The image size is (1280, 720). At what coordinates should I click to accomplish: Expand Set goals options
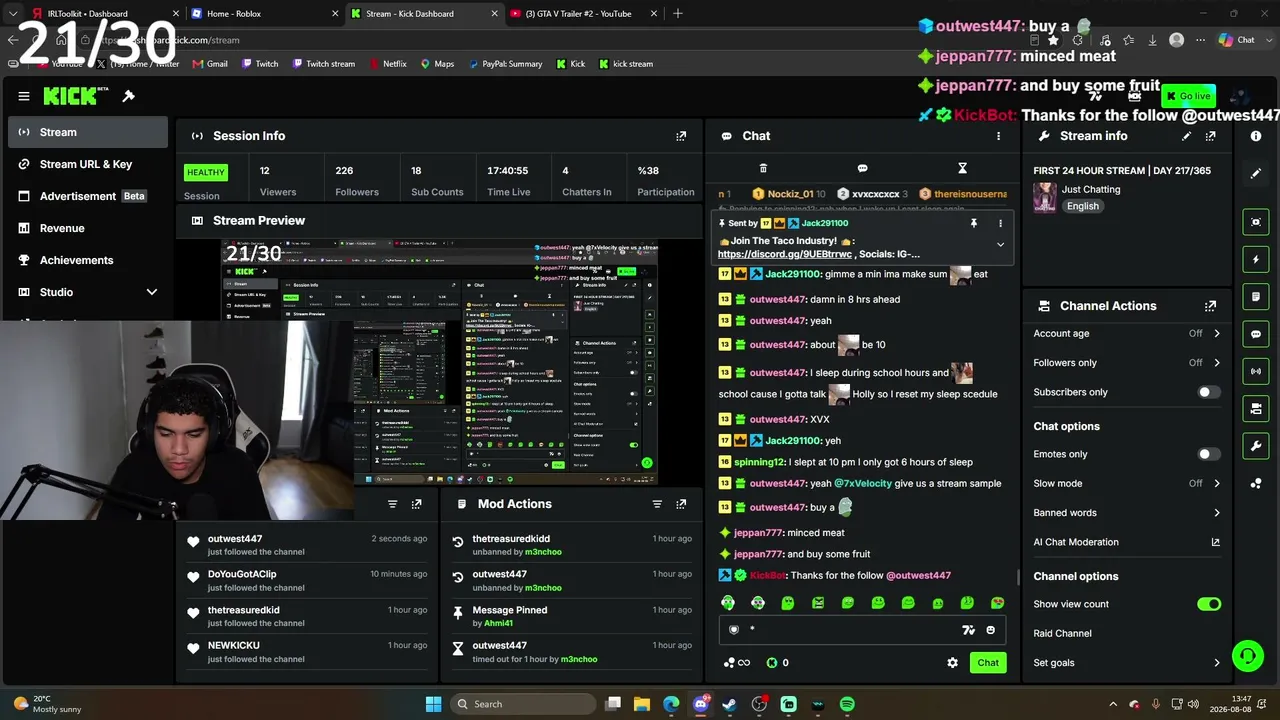click(x=1127, y=663)
